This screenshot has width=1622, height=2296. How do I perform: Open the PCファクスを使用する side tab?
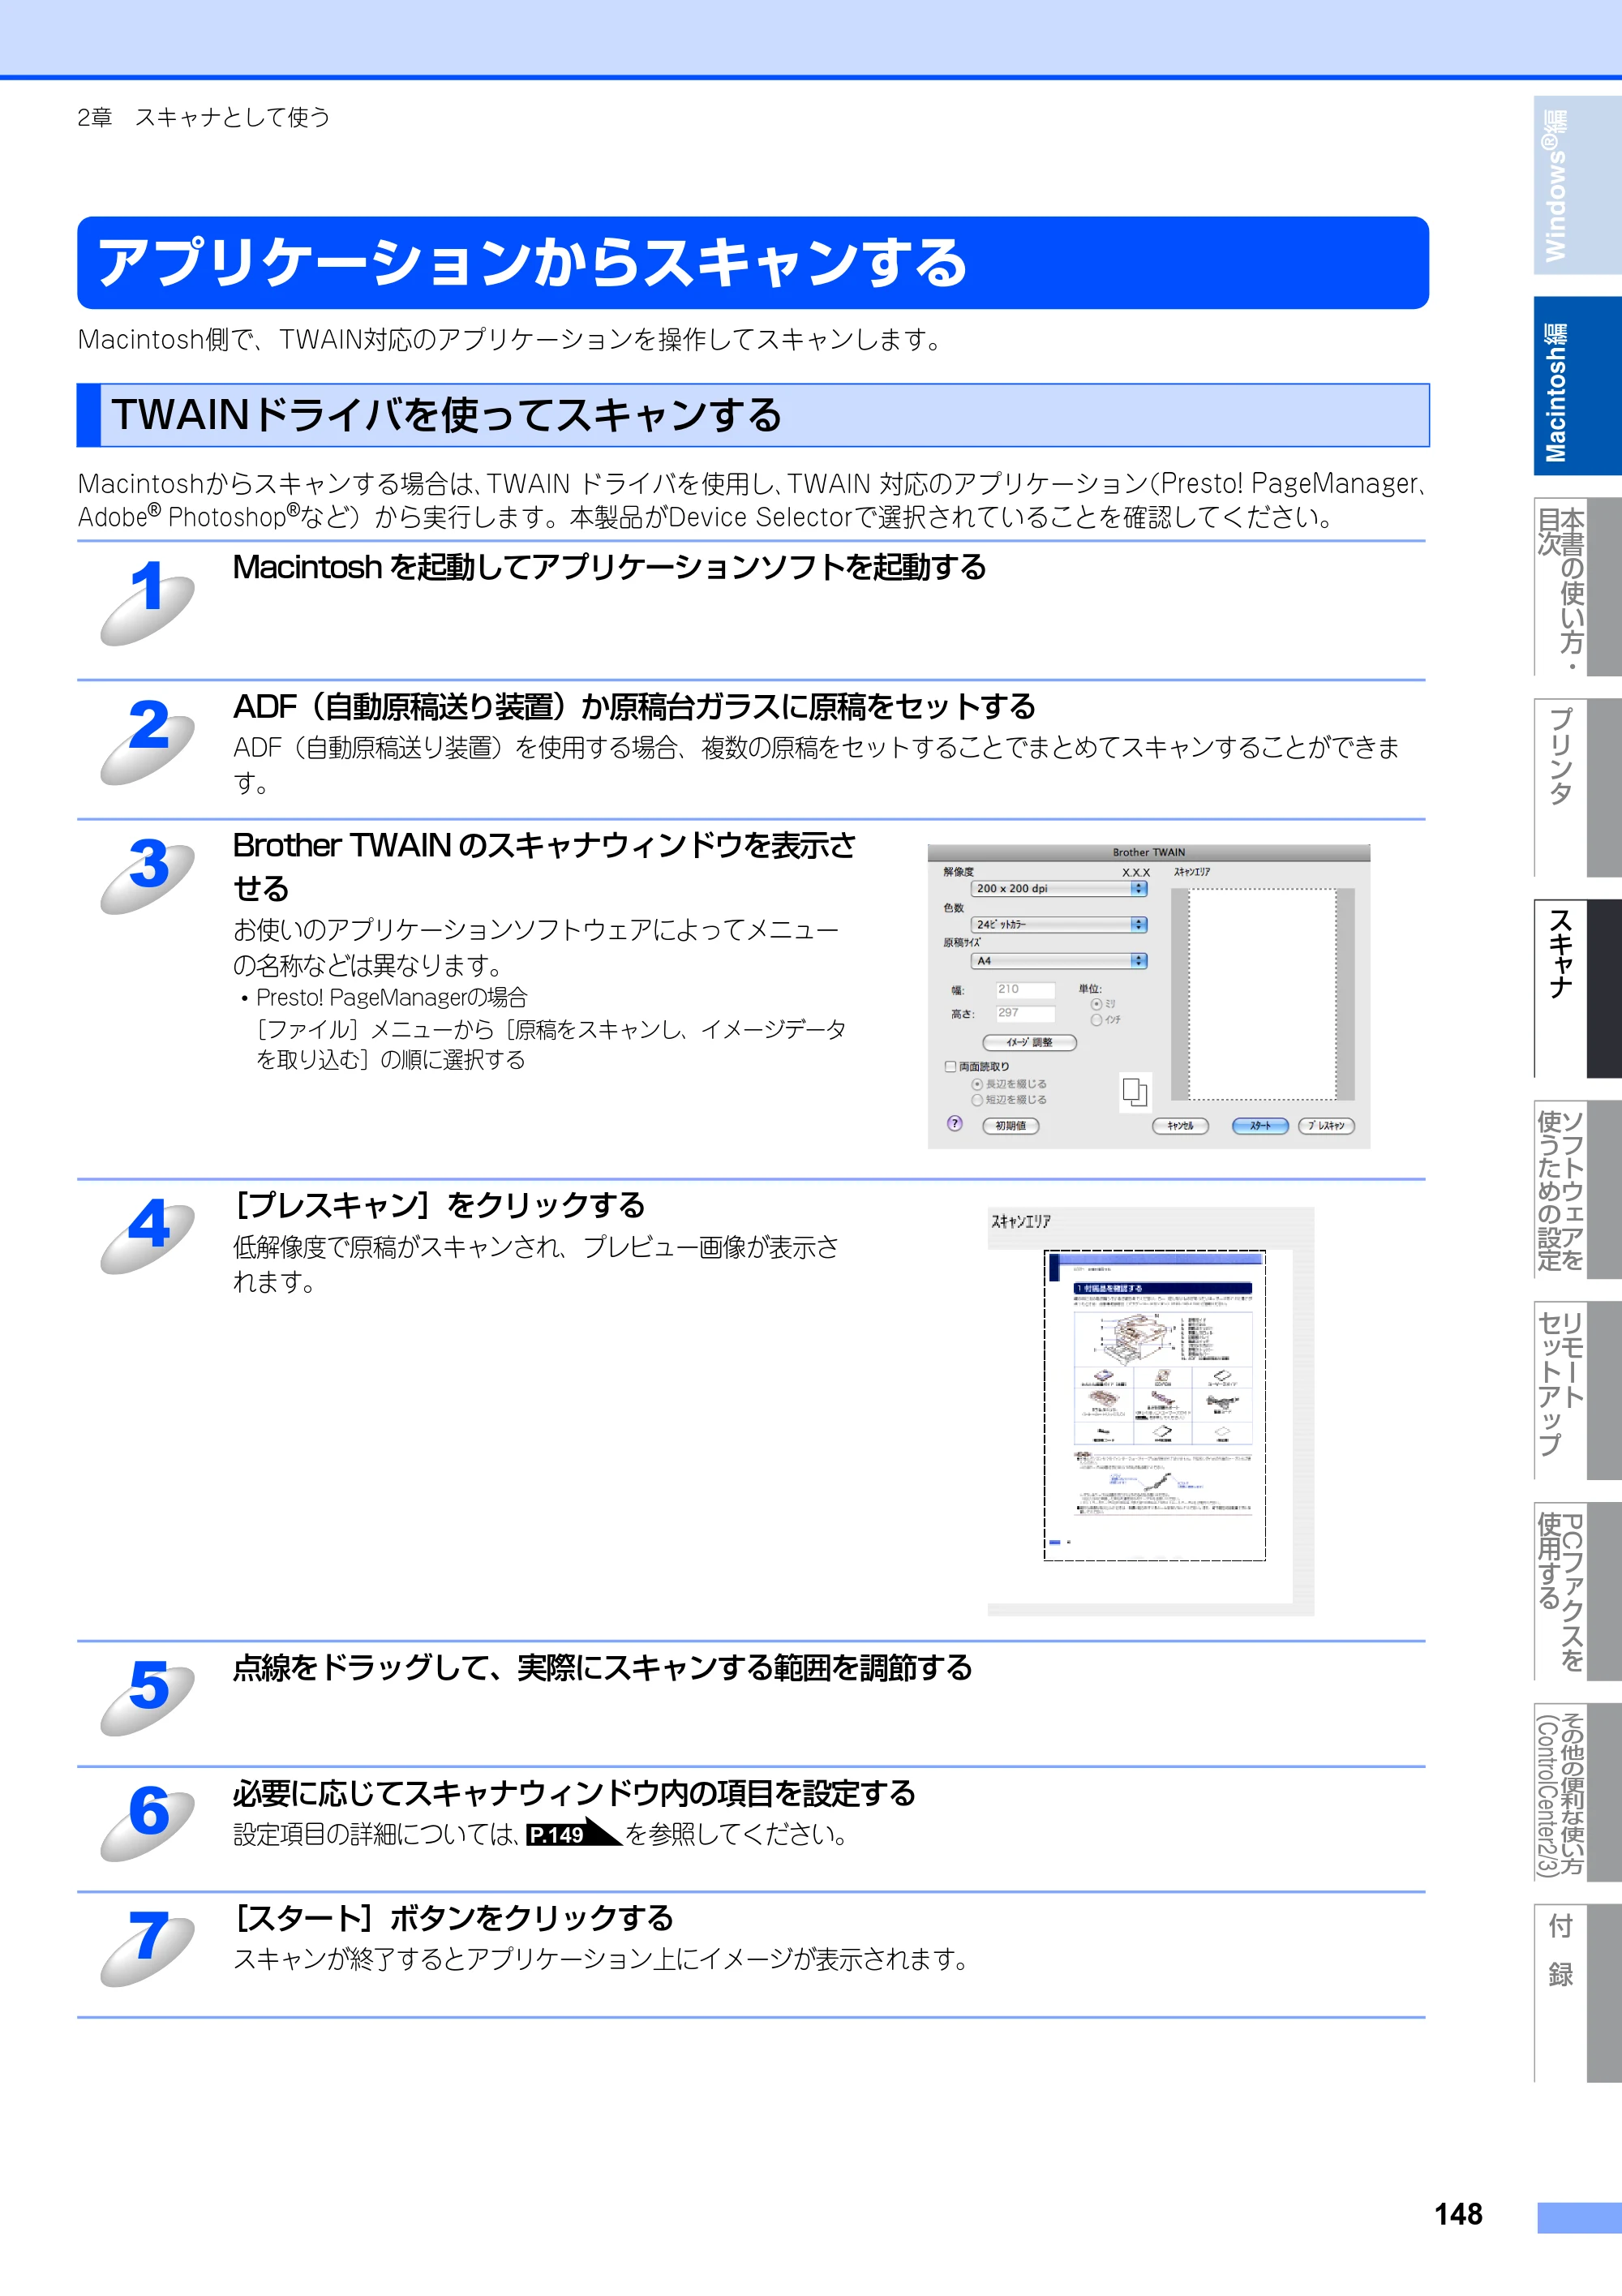point(1577,1592)
